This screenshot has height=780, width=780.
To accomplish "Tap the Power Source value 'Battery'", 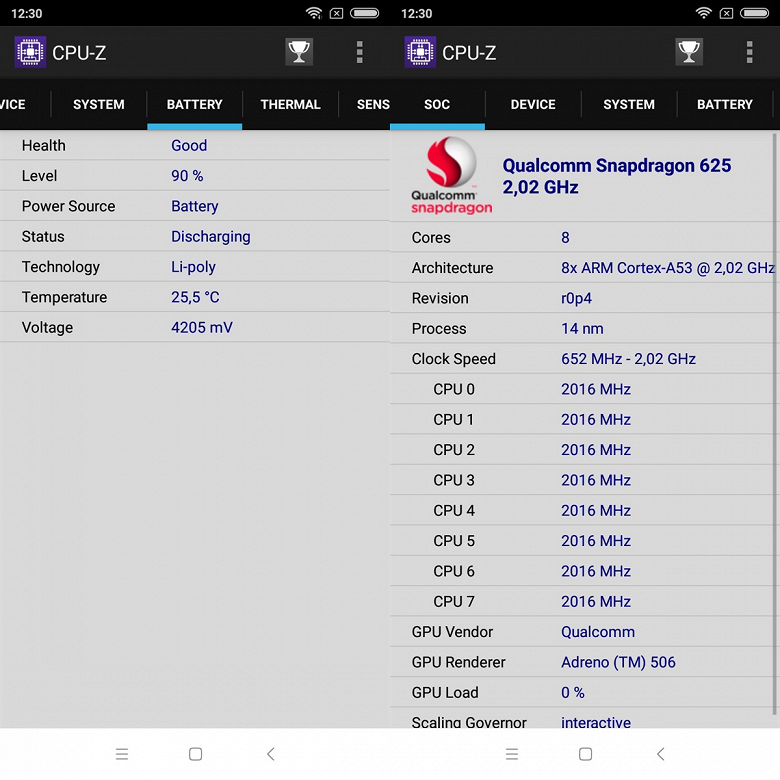I will pos(195,206).
